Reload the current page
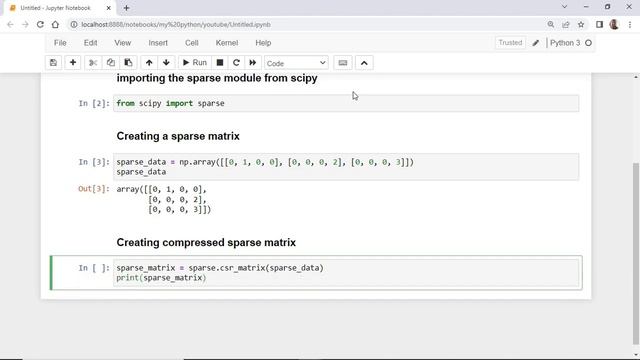 [40, 24]
